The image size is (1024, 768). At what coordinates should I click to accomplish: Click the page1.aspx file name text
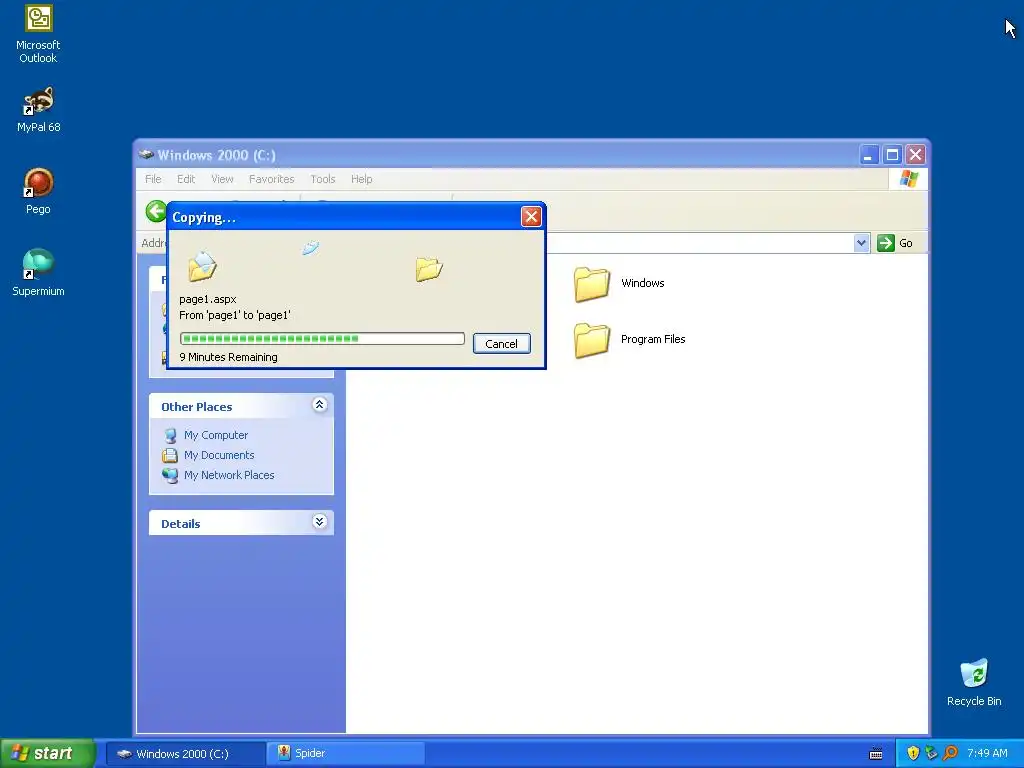(x=208, y=299)
